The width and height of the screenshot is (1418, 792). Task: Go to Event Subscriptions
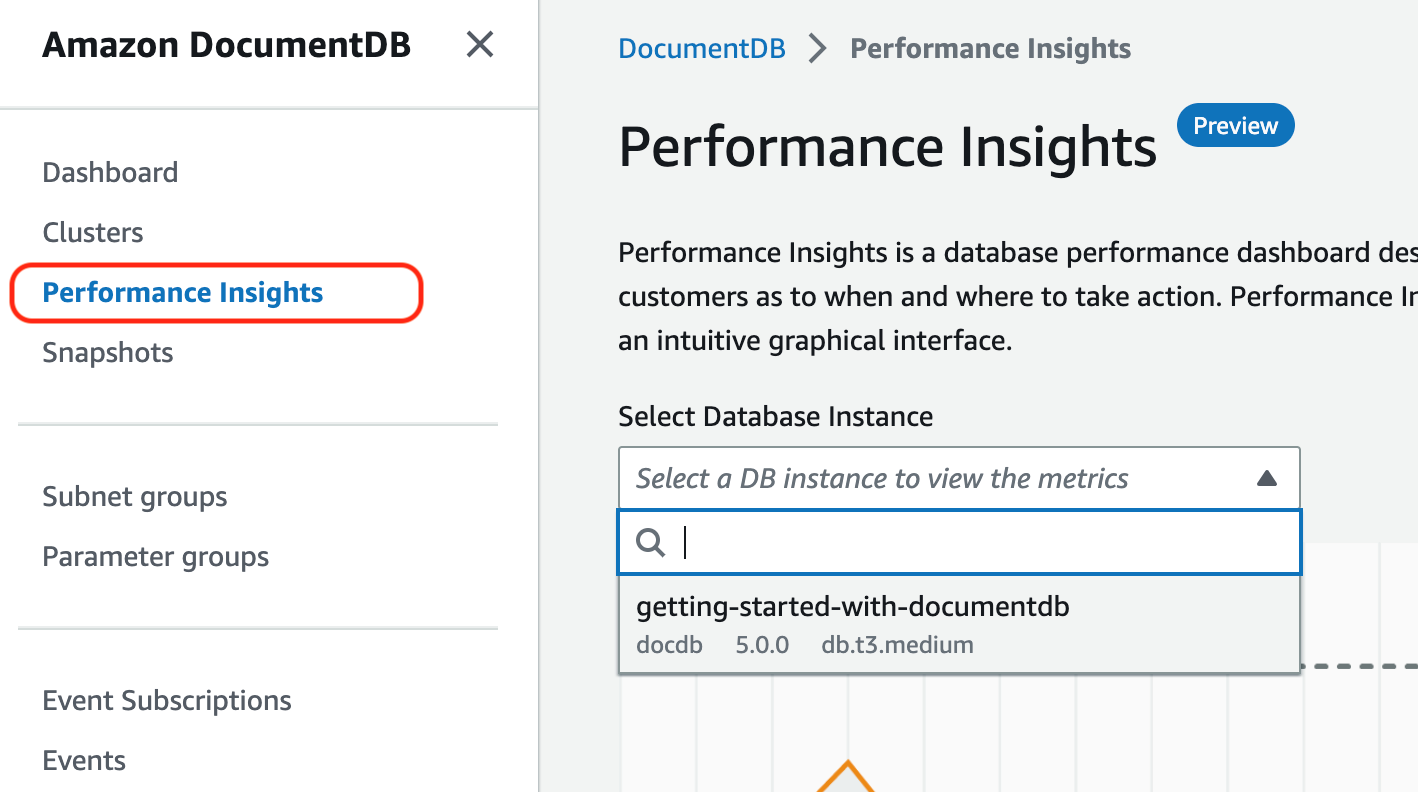pos(167,701)
